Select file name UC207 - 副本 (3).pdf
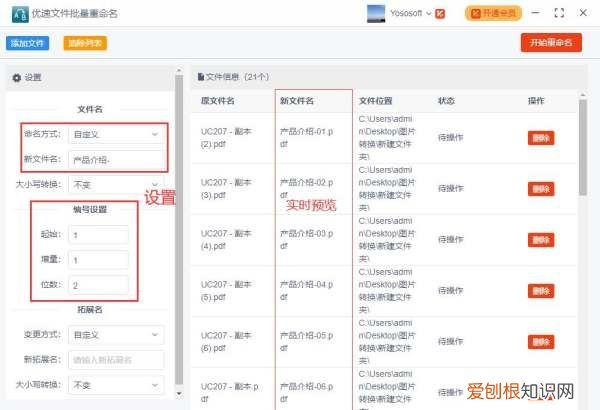This screenshot has height=410, width=600. click(226, 189)
